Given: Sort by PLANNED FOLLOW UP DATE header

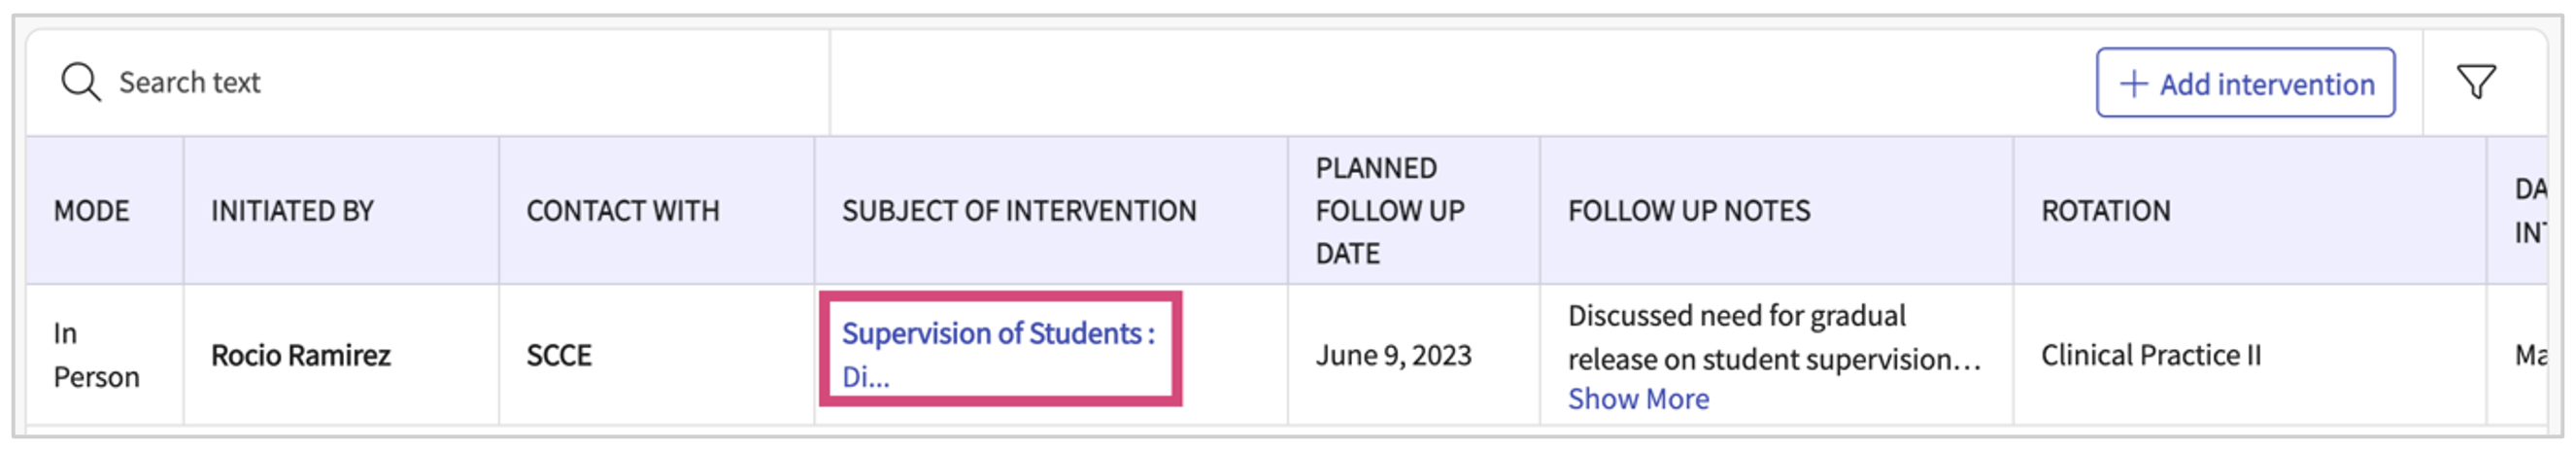Looking at the screenshot, I should (1390, 211).
